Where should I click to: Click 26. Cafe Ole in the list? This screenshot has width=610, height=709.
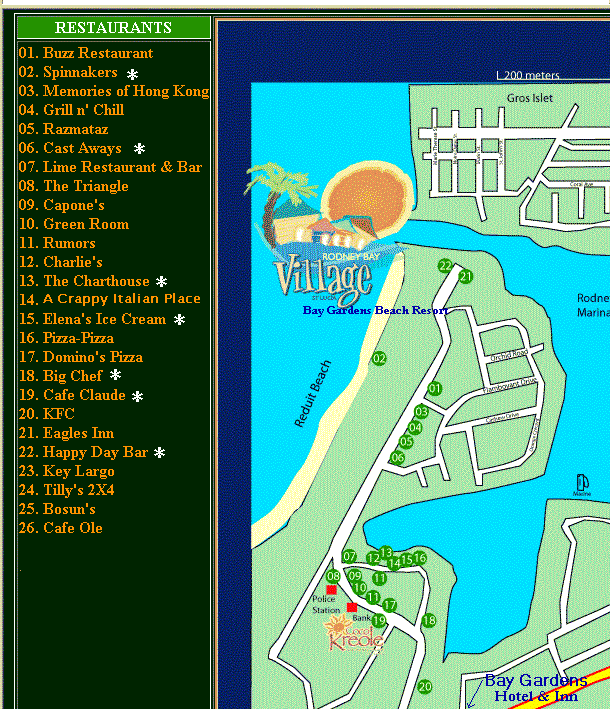61,528
